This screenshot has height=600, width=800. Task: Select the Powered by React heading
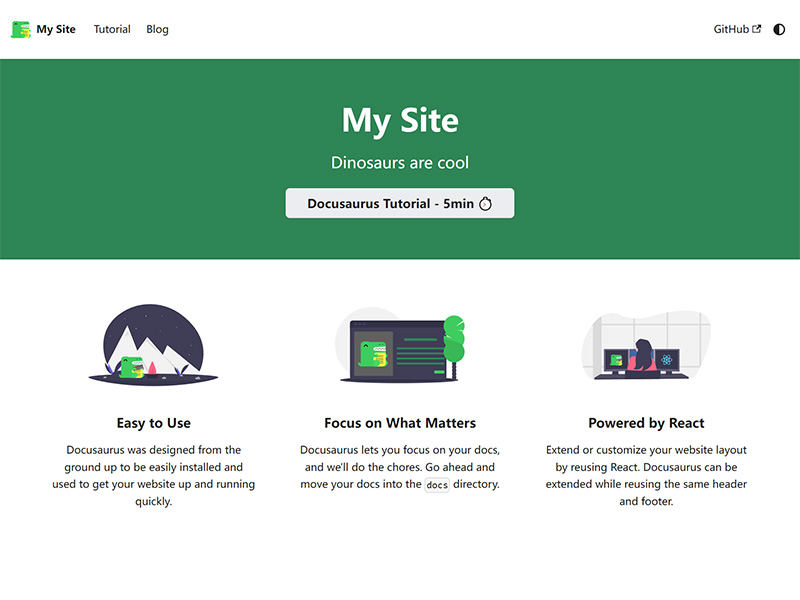(x=646, y=423)
